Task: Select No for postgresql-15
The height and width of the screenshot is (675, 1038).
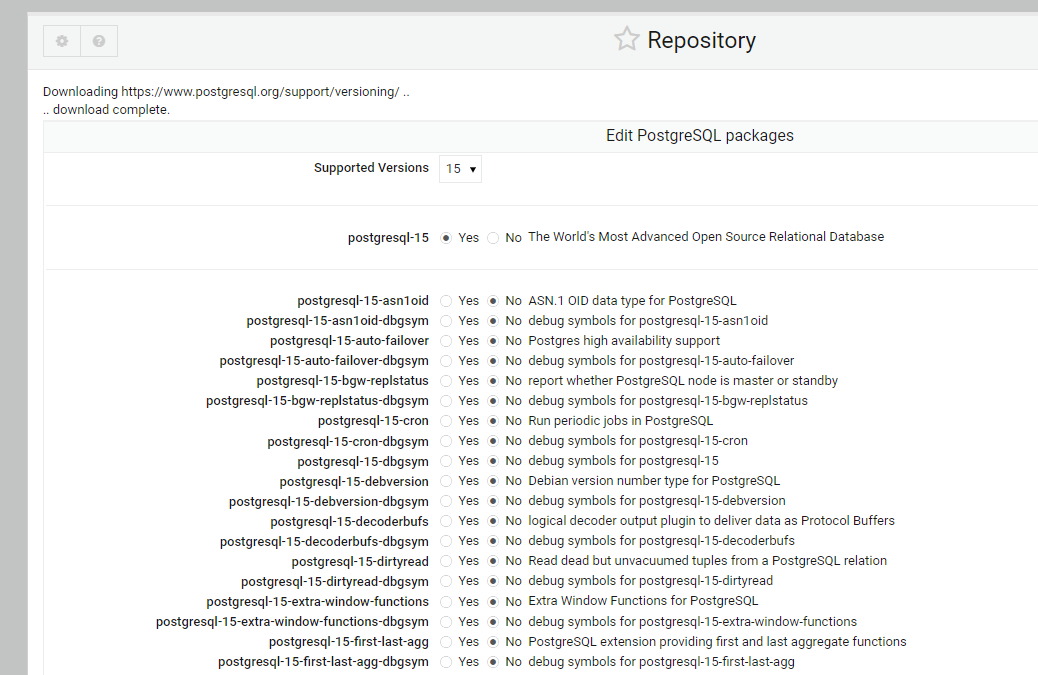Action: [x=493, y=237]
